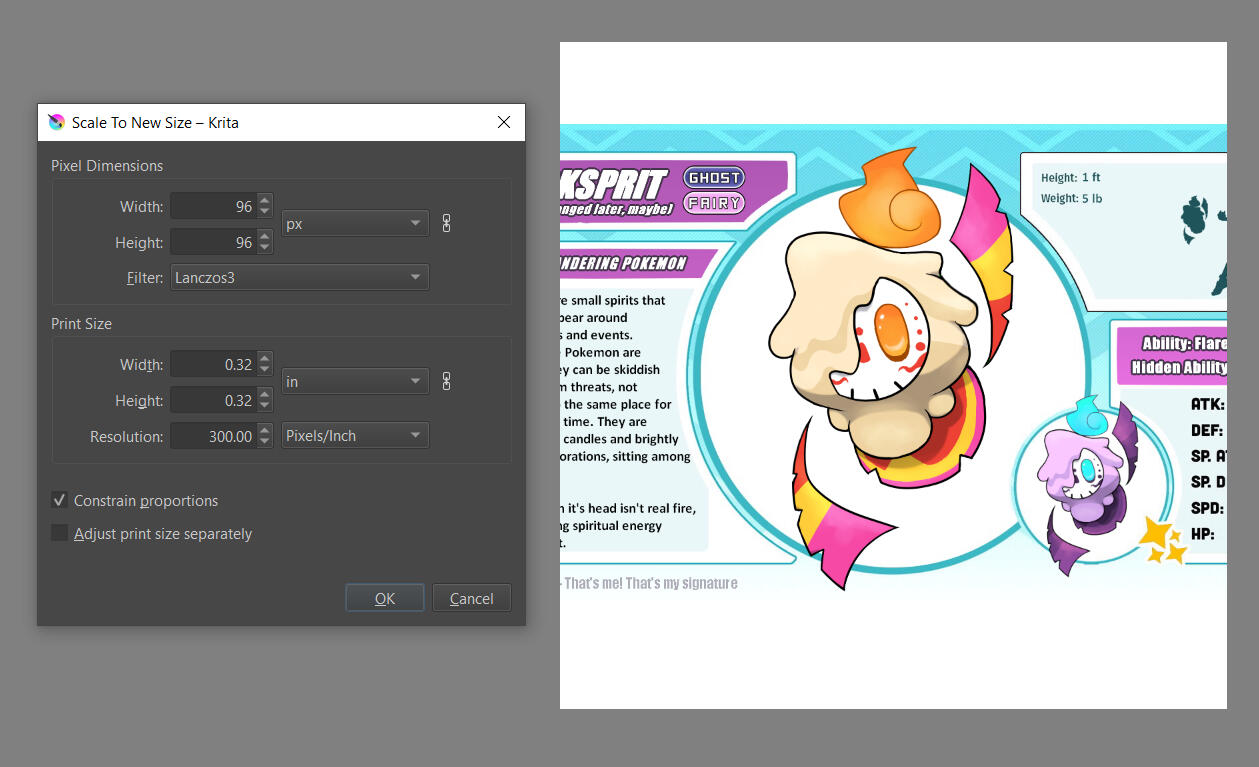This screenshot has width=1259, height=767.
Task: Click the 'HP:' stat label in artwork
Action: (x=1203, y=534)
